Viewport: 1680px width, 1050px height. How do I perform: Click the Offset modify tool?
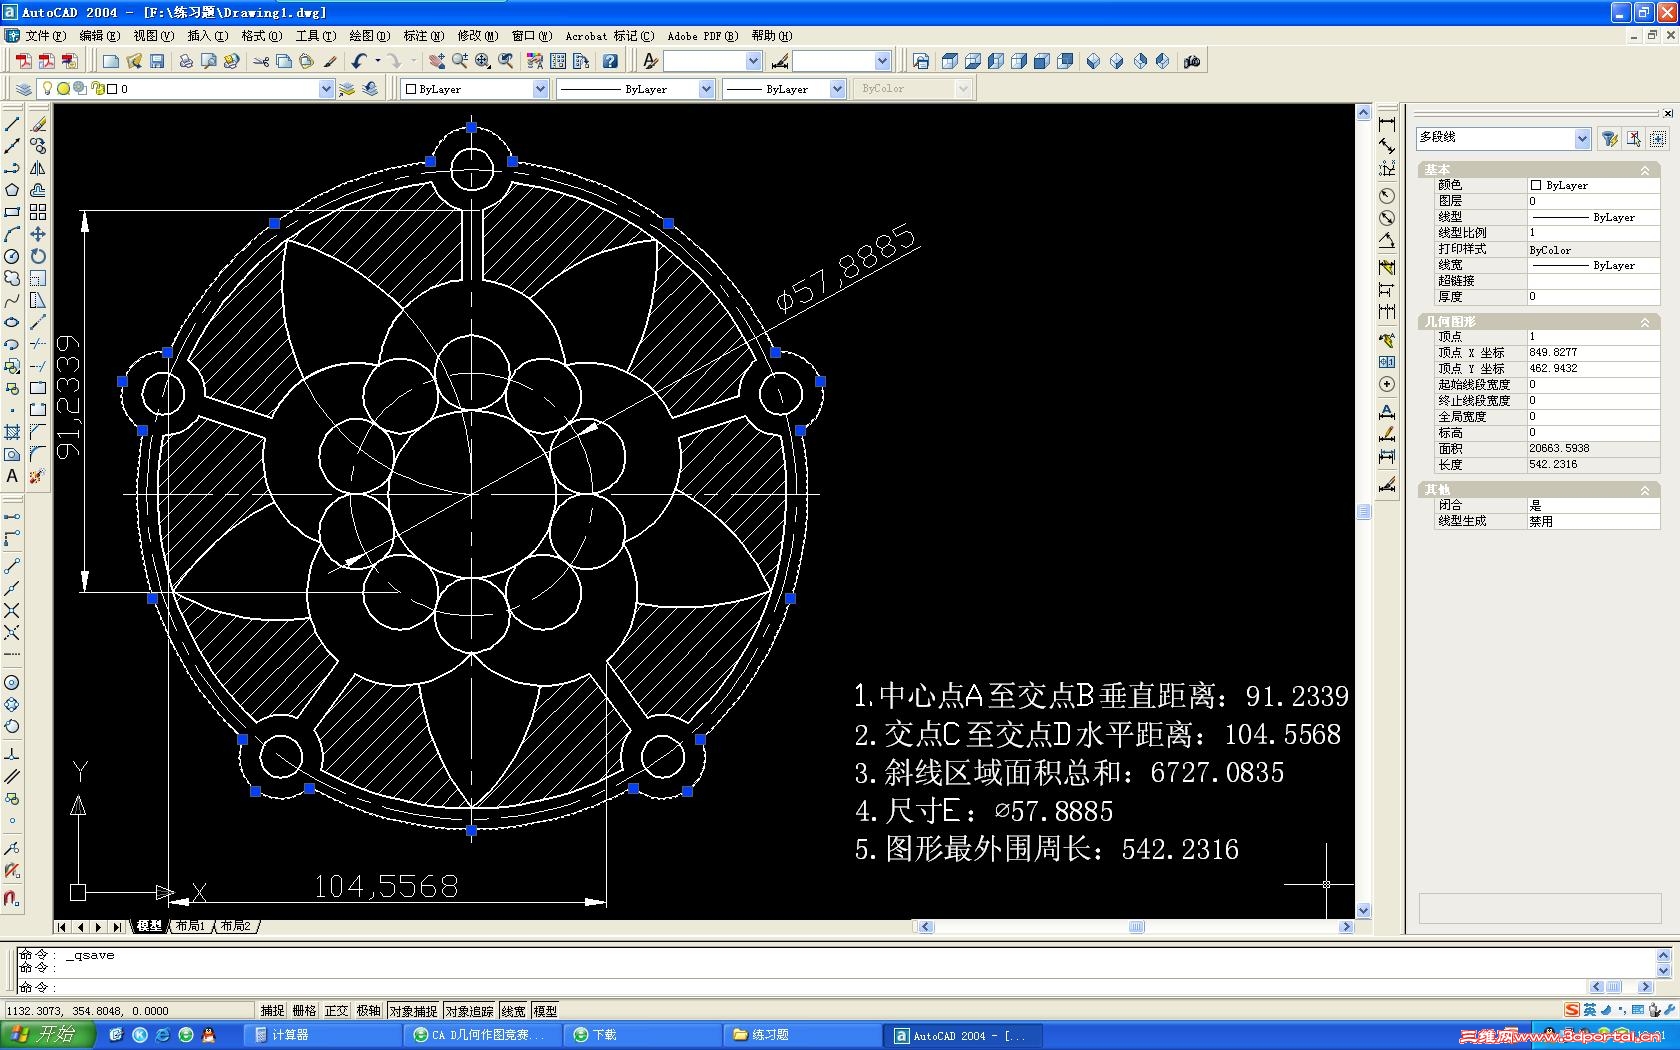pyautogui.click(x=38, y=190)
